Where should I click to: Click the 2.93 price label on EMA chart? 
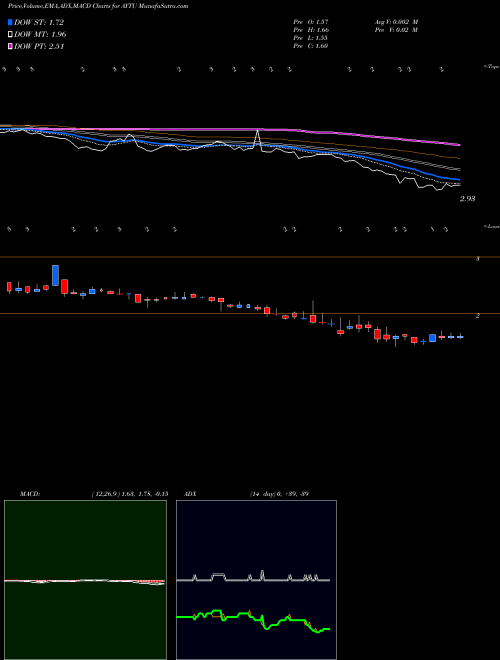[467, 199]
